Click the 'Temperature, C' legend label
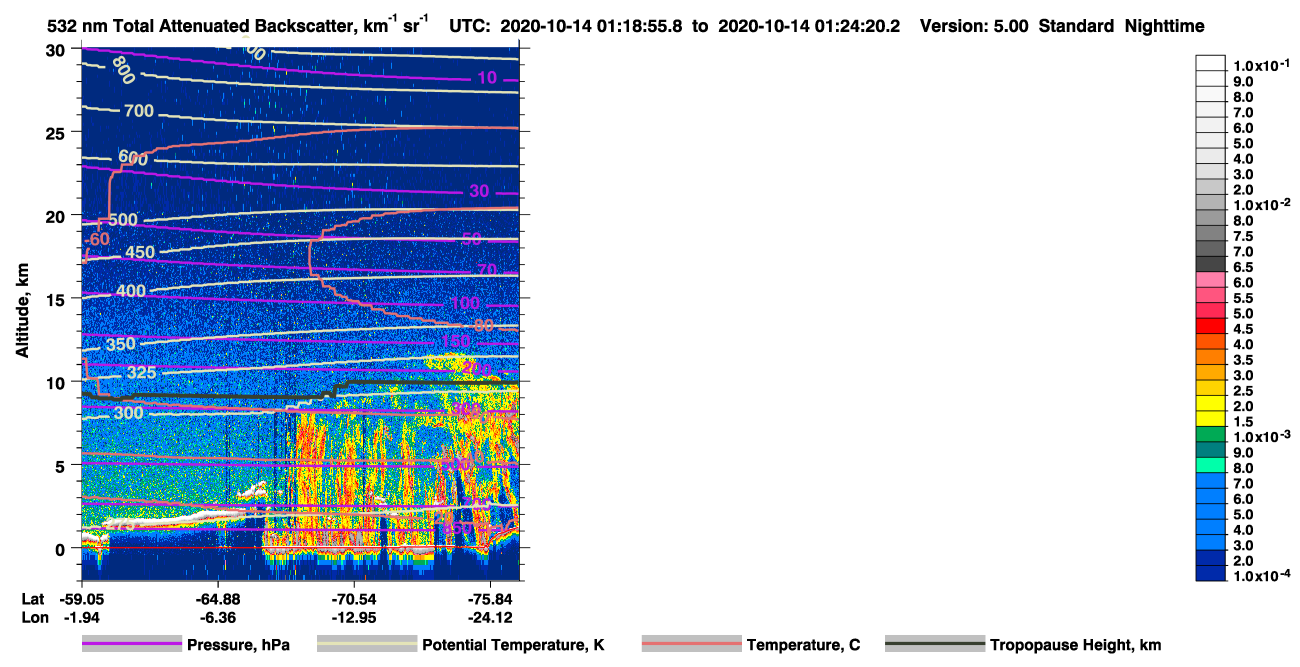 (x=803, y=645)
